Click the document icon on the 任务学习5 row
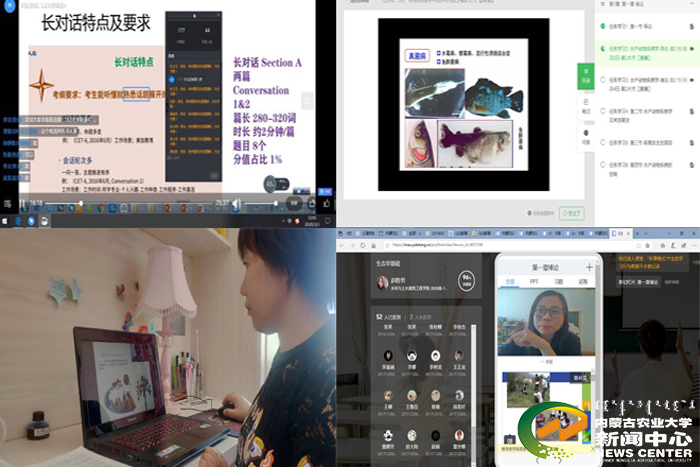This screenshot has height=467, width=700. (x=692, y=142)
